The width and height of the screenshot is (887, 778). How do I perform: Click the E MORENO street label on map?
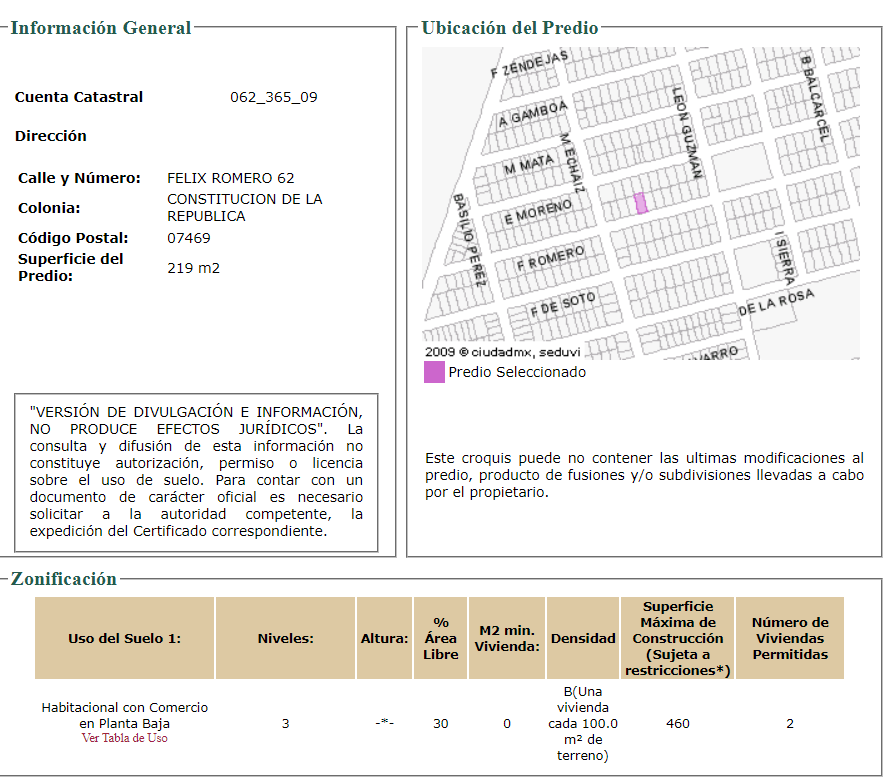click(538, 212)
